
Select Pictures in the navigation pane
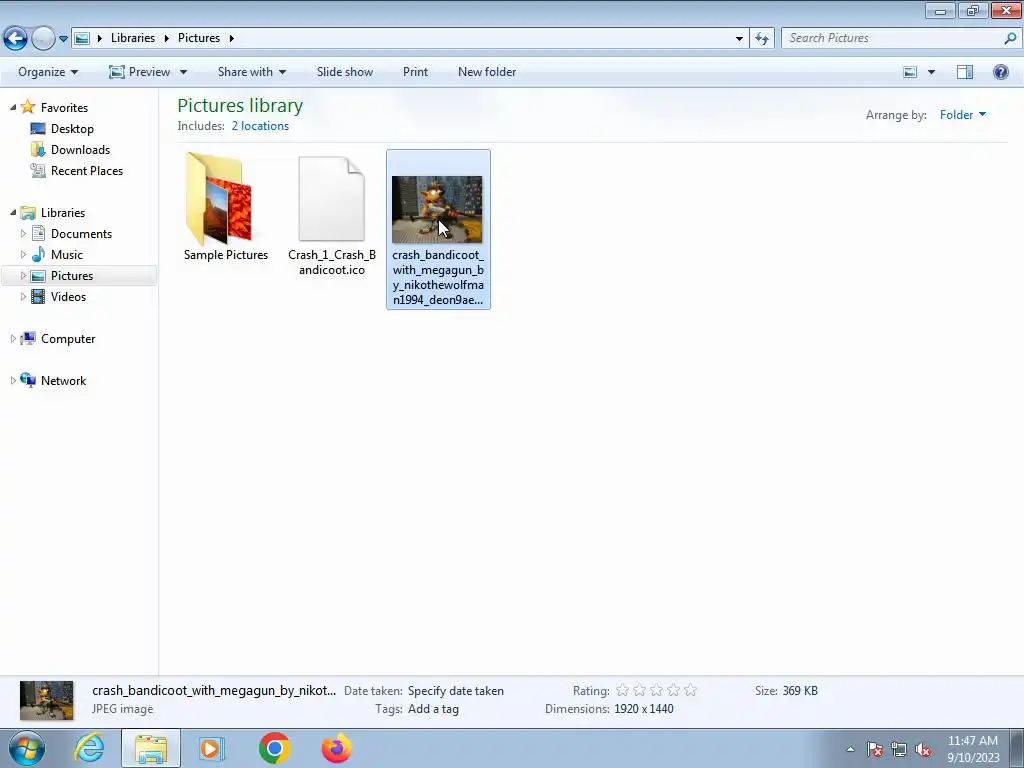[72, 276]
